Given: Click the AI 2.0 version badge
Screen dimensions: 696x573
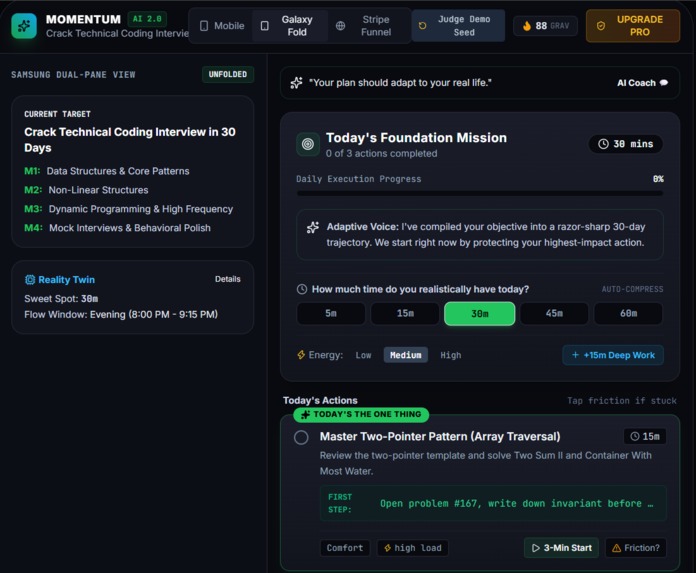Looking at the screenshot, I should click(147, 19).
